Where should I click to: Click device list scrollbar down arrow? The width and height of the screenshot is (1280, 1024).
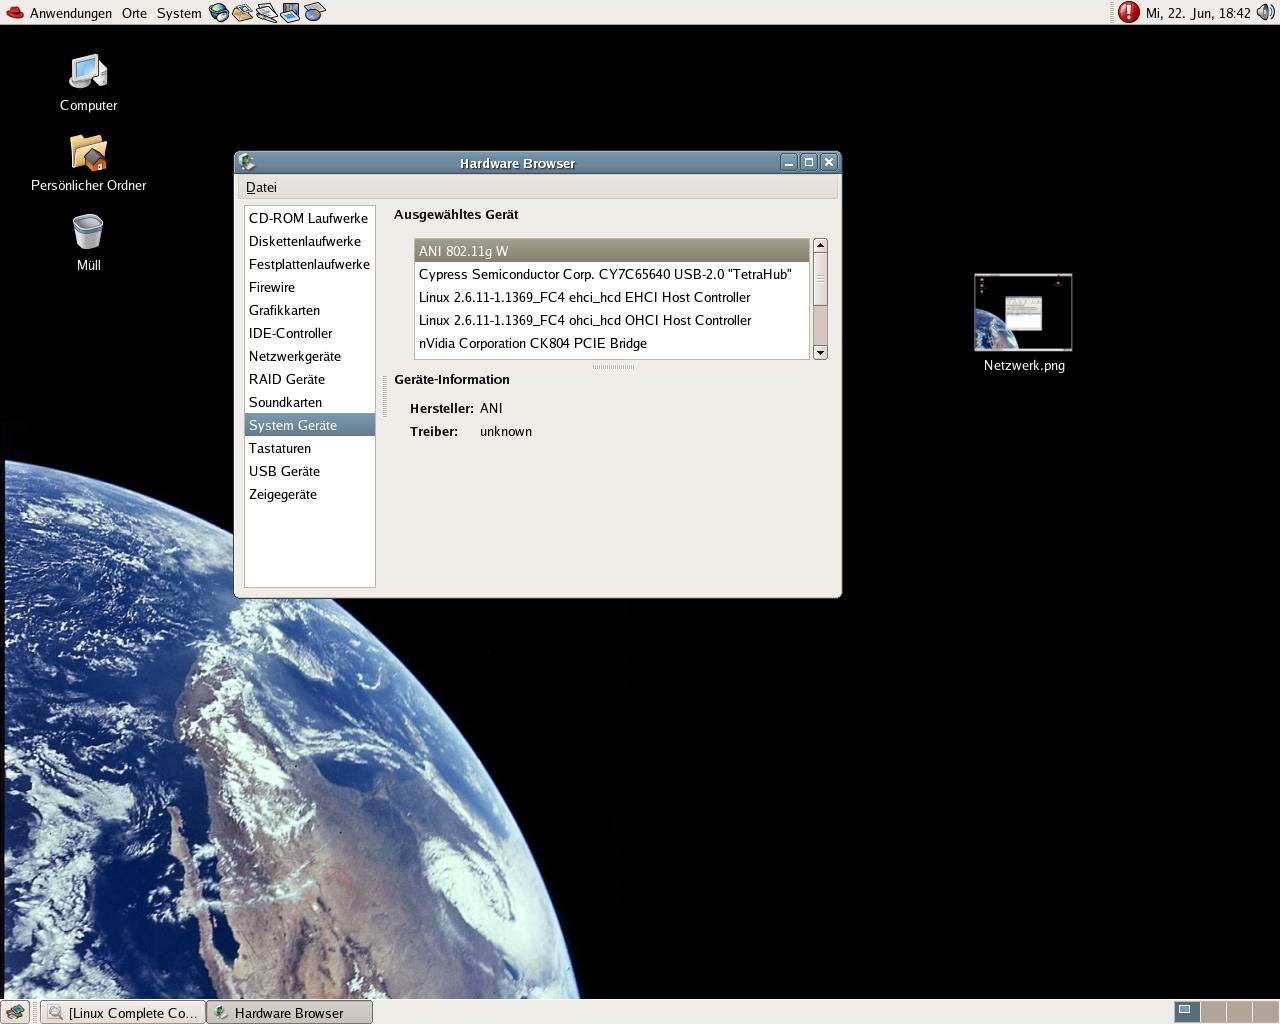(820, 352)
